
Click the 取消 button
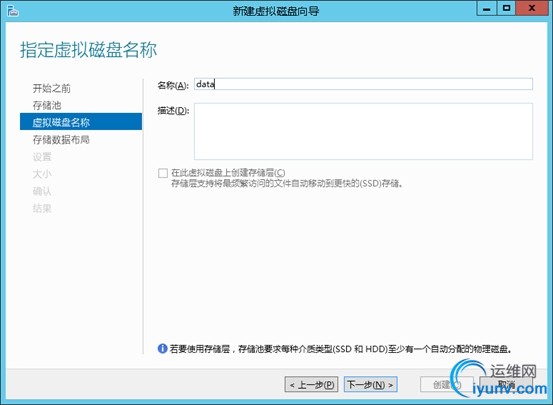[506, 384]
